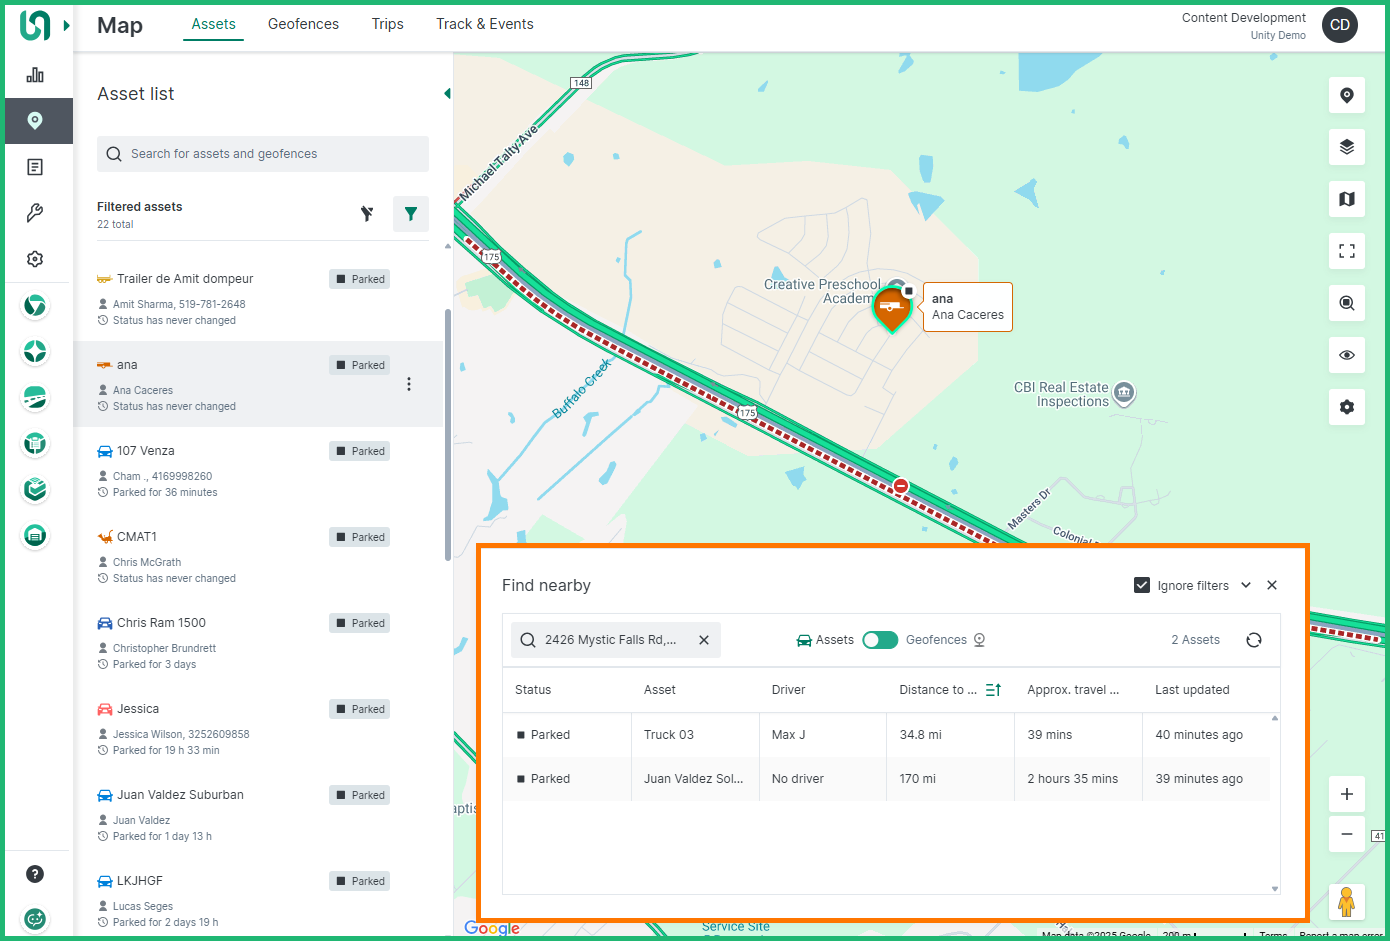
Task: Open the options menu for ana asset
Action: [409, 384]
